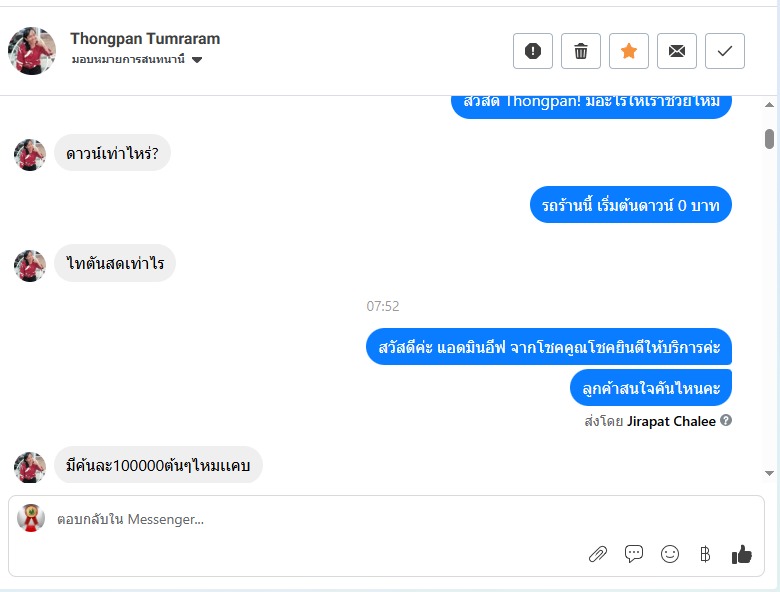Viewport: 780px width, 592px height.
Task: Open saved replies speech bubble icon
Action: (x=634, y=554)
